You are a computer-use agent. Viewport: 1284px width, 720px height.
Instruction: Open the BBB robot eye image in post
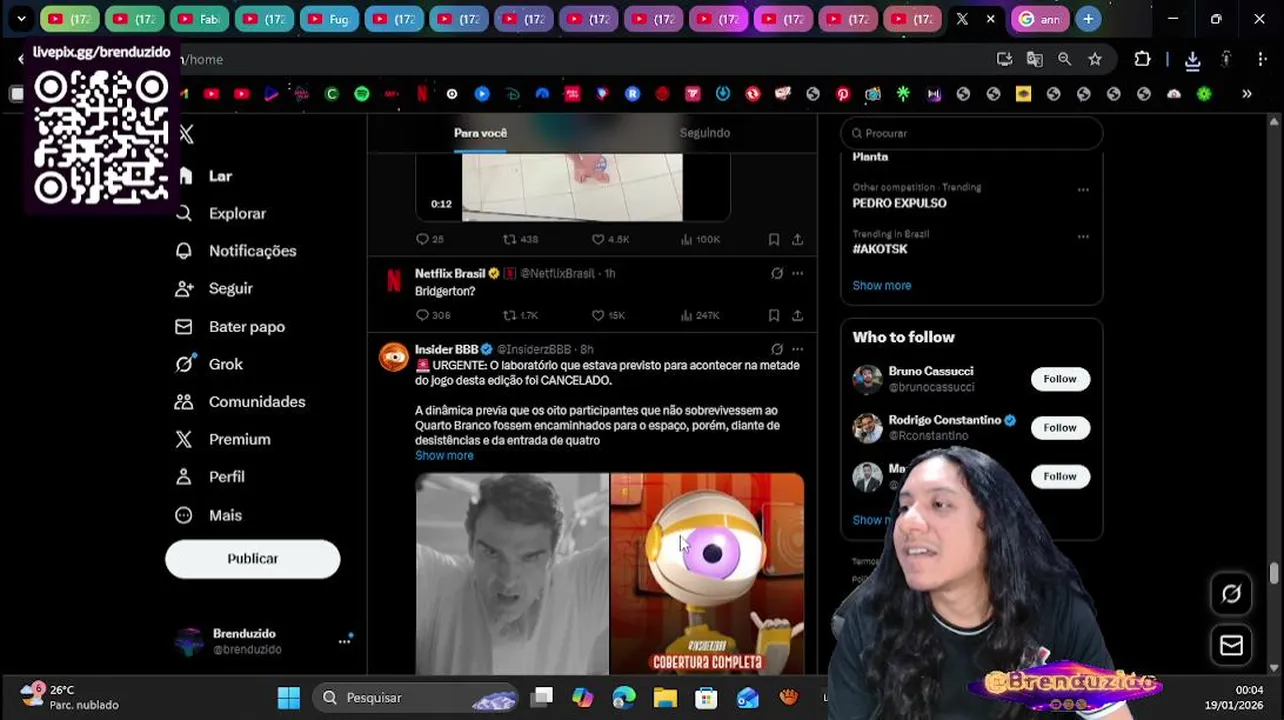click(707, 574)
